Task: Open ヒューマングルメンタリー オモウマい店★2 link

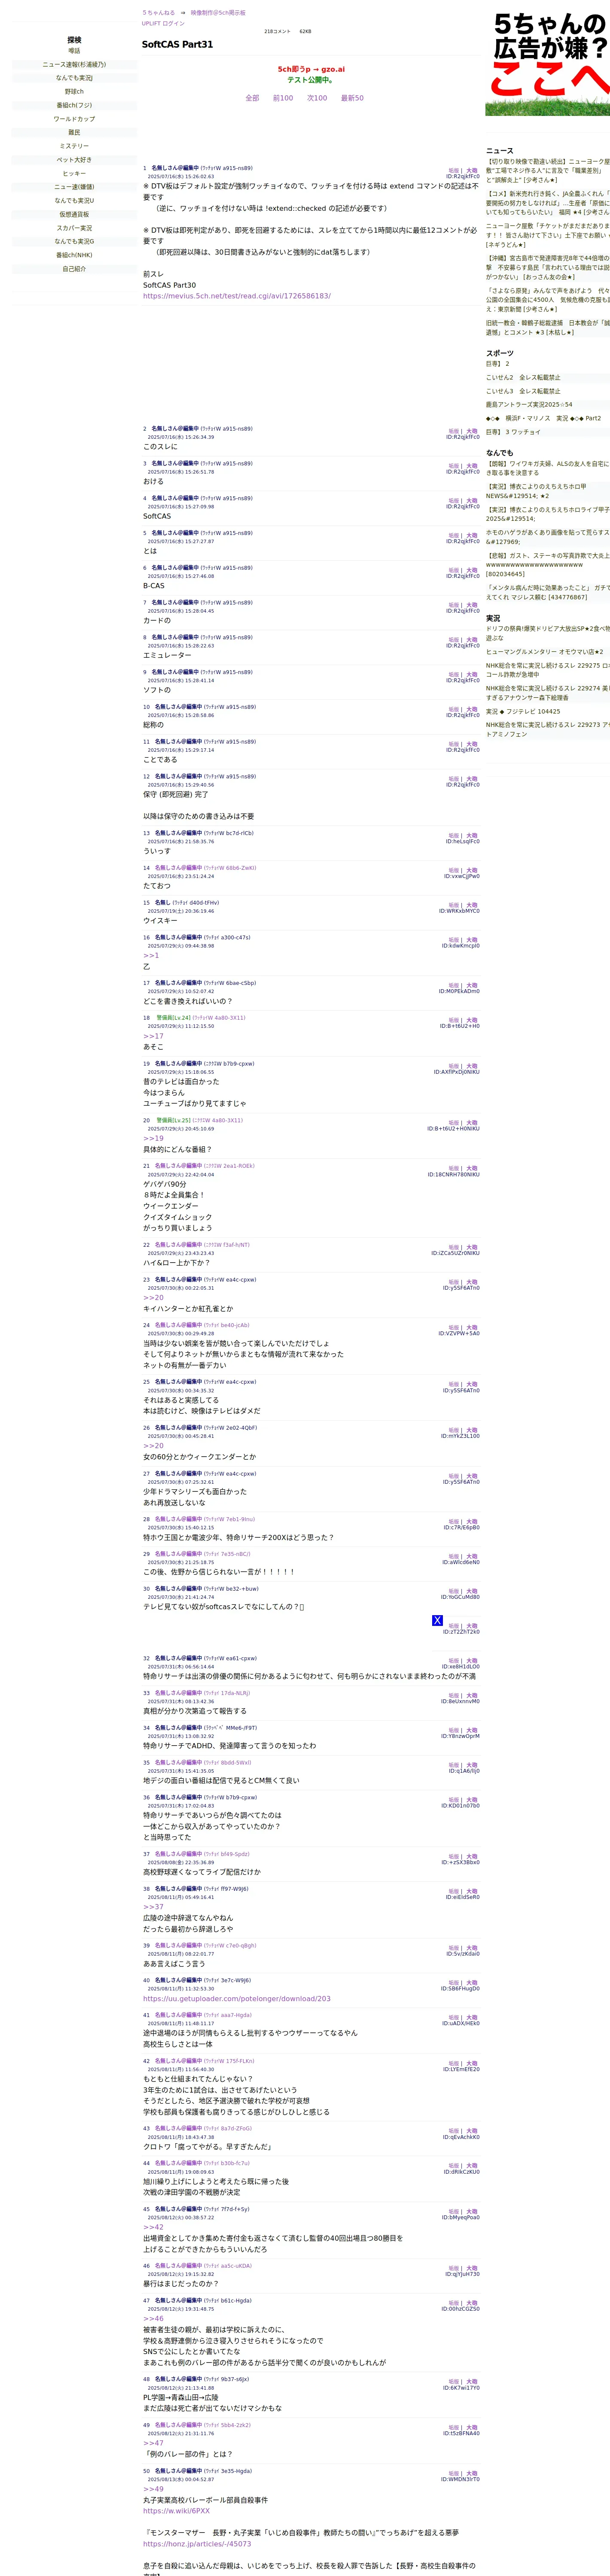Action: click(545, 652)
